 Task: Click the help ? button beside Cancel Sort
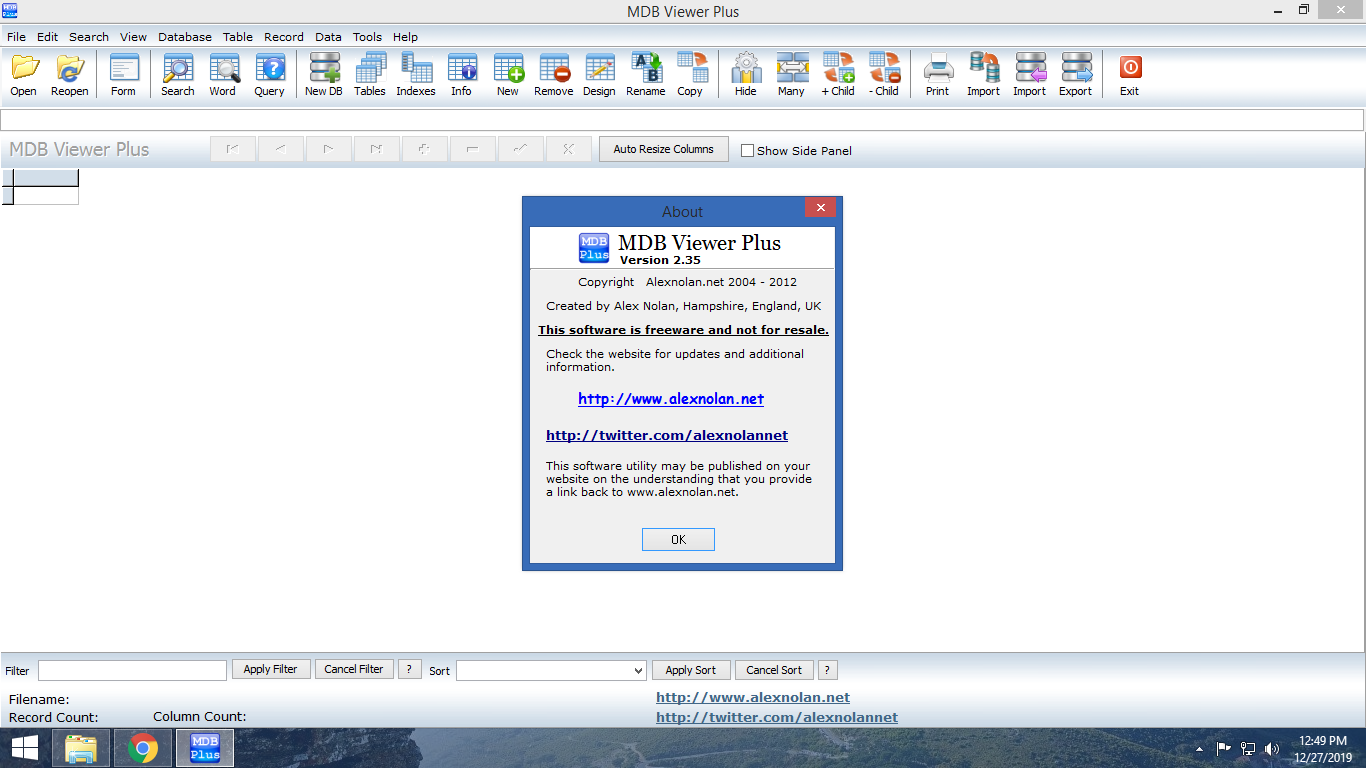point(828,670)
